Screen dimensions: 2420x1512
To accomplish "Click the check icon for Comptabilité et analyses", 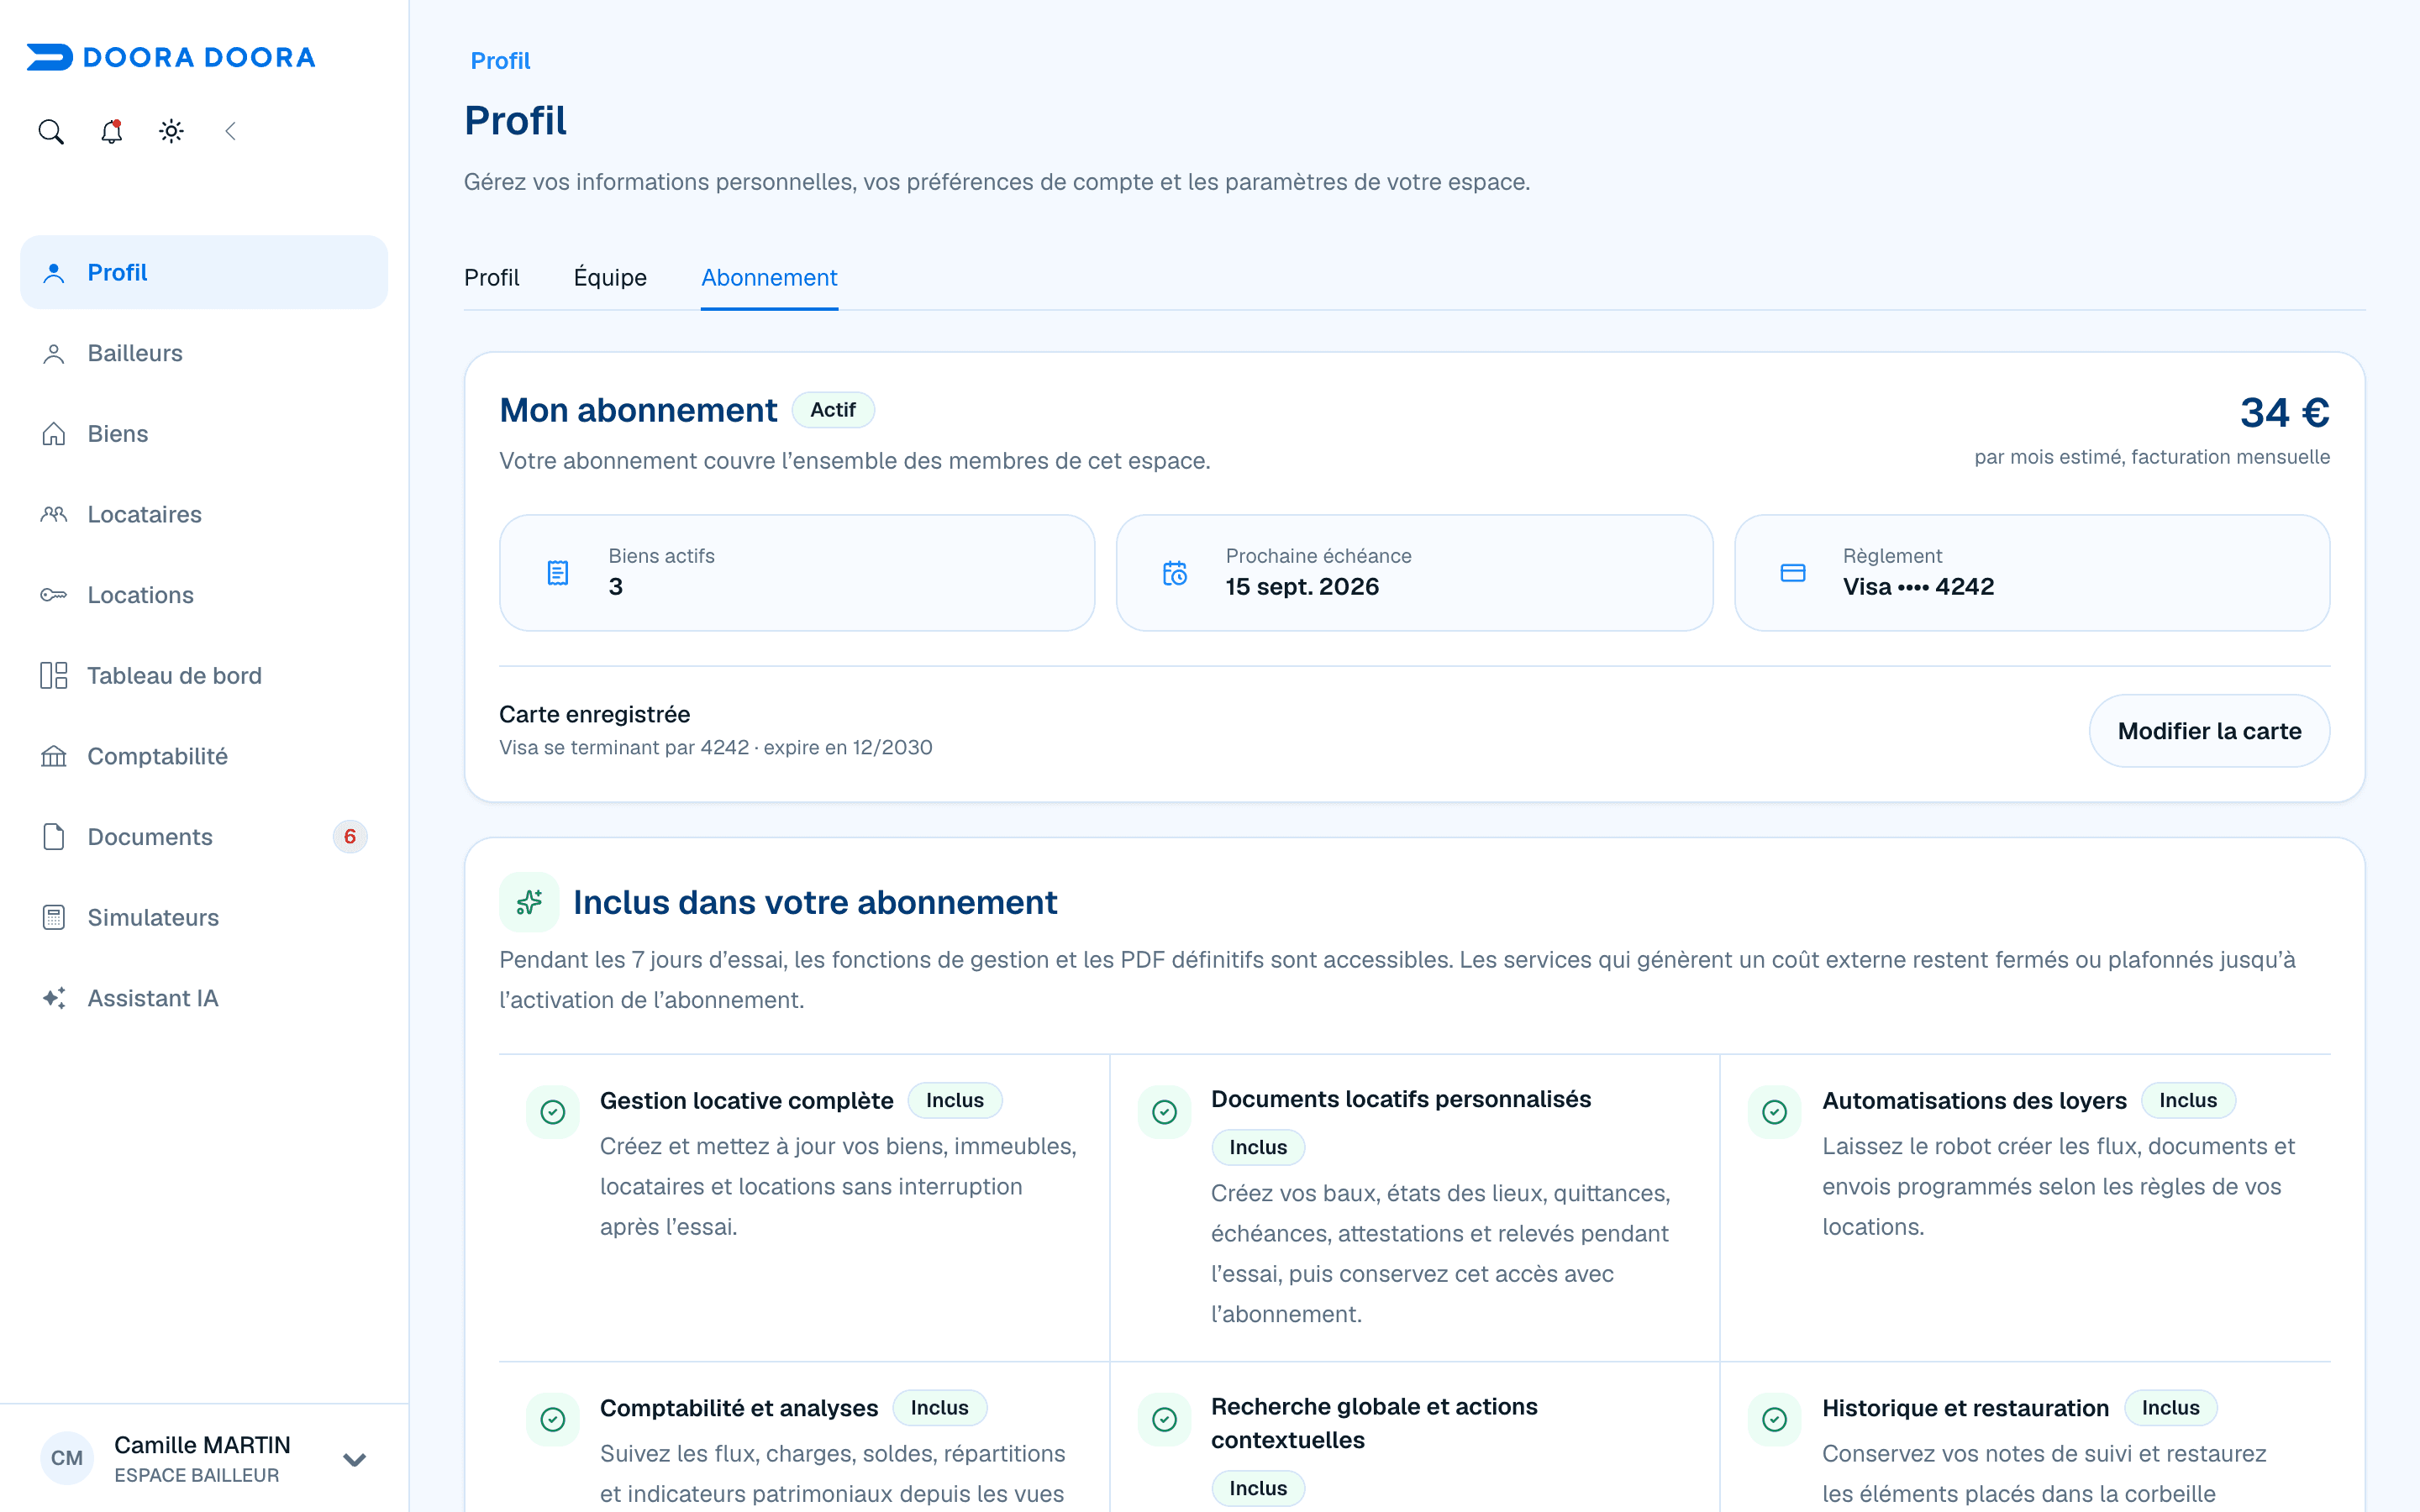I will [x=553, y=1419].
